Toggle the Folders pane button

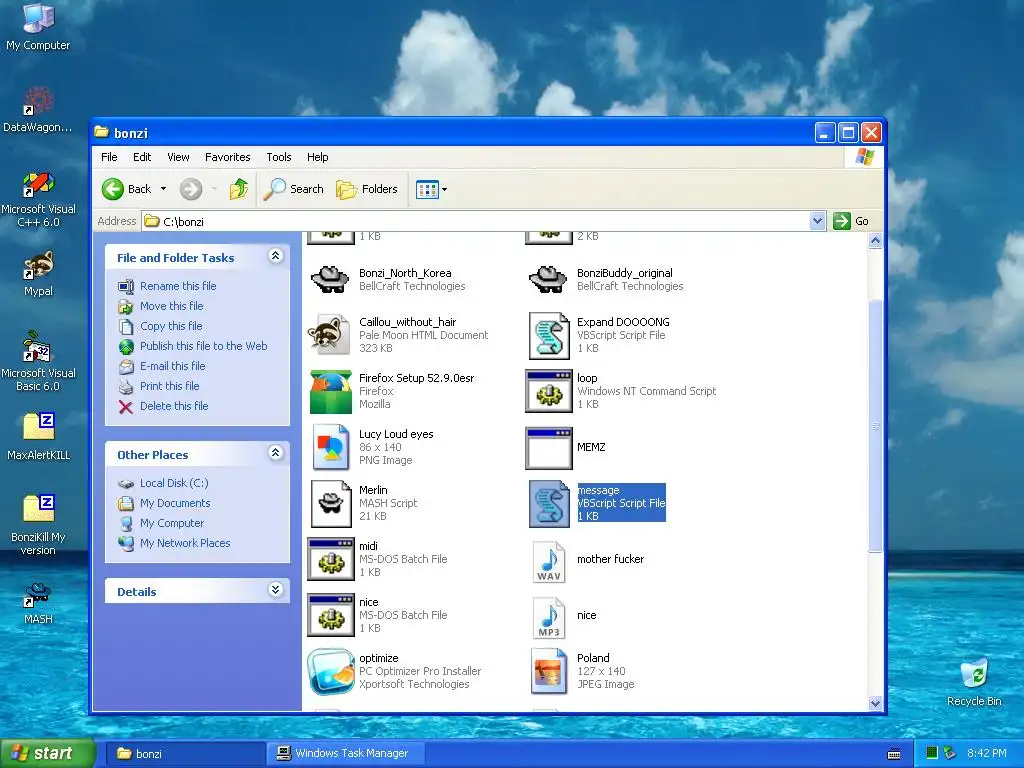pyautogui.click(x=367, y=189)
